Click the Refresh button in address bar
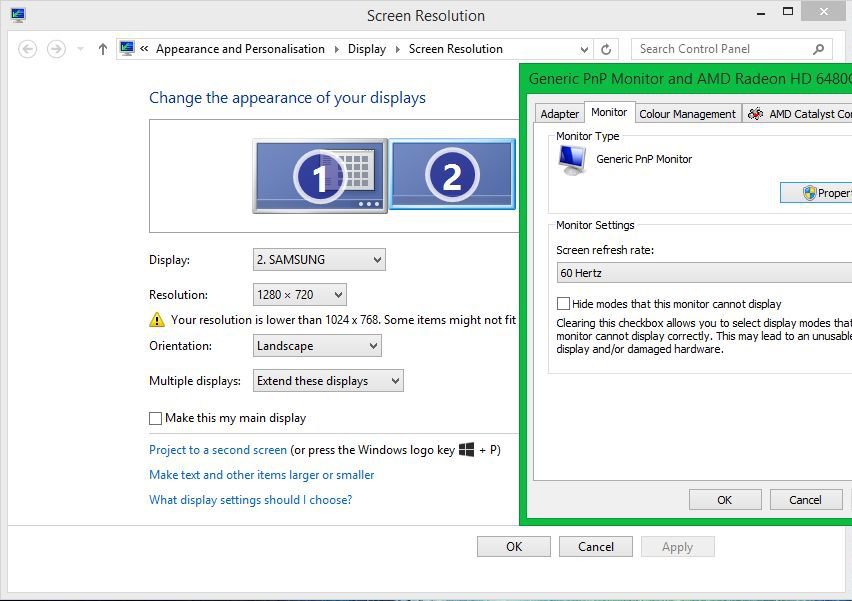852x601 pixels. click(606, 49)
